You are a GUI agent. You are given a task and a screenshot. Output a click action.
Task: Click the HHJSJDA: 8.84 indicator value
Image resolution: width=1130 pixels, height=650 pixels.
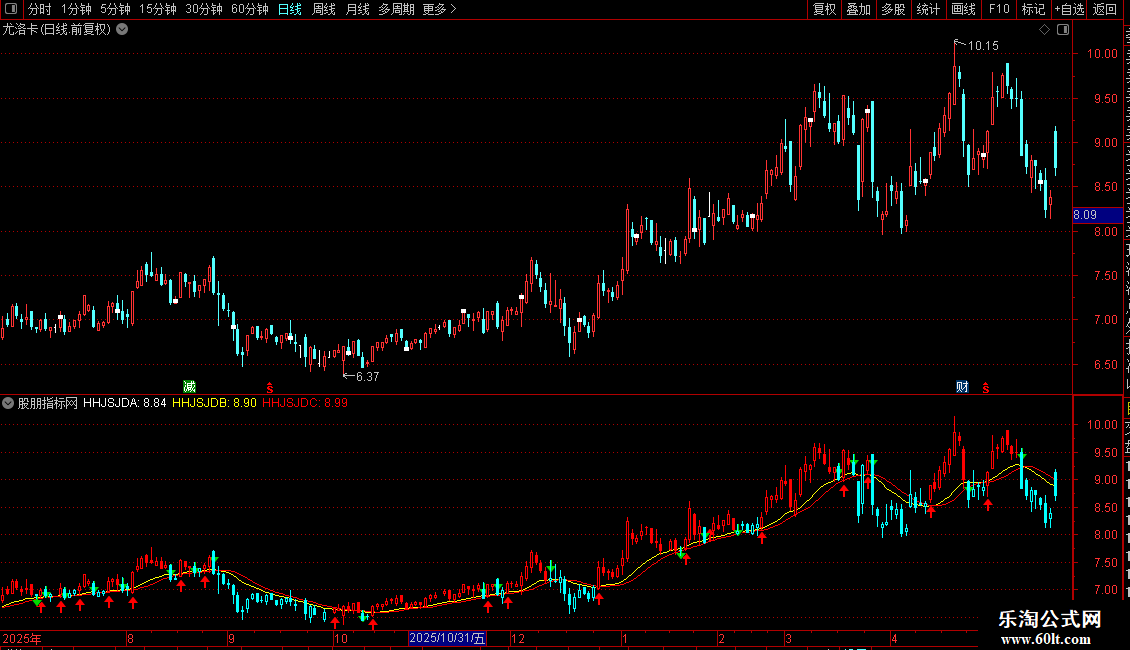point(125,403)
